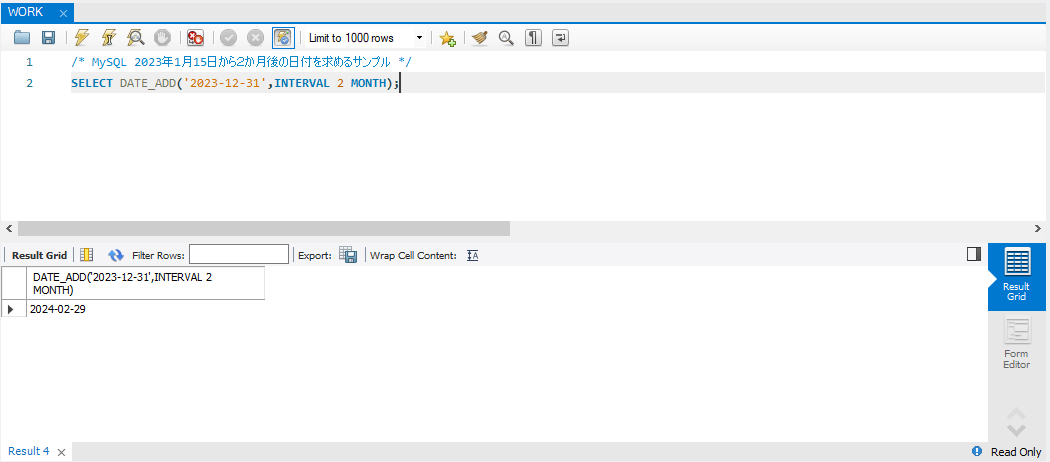Image resolution: width=1050 pixels, height=462 pixels.
Task: Save snippet with the star plus icon
Action: [x=447, y=38]
